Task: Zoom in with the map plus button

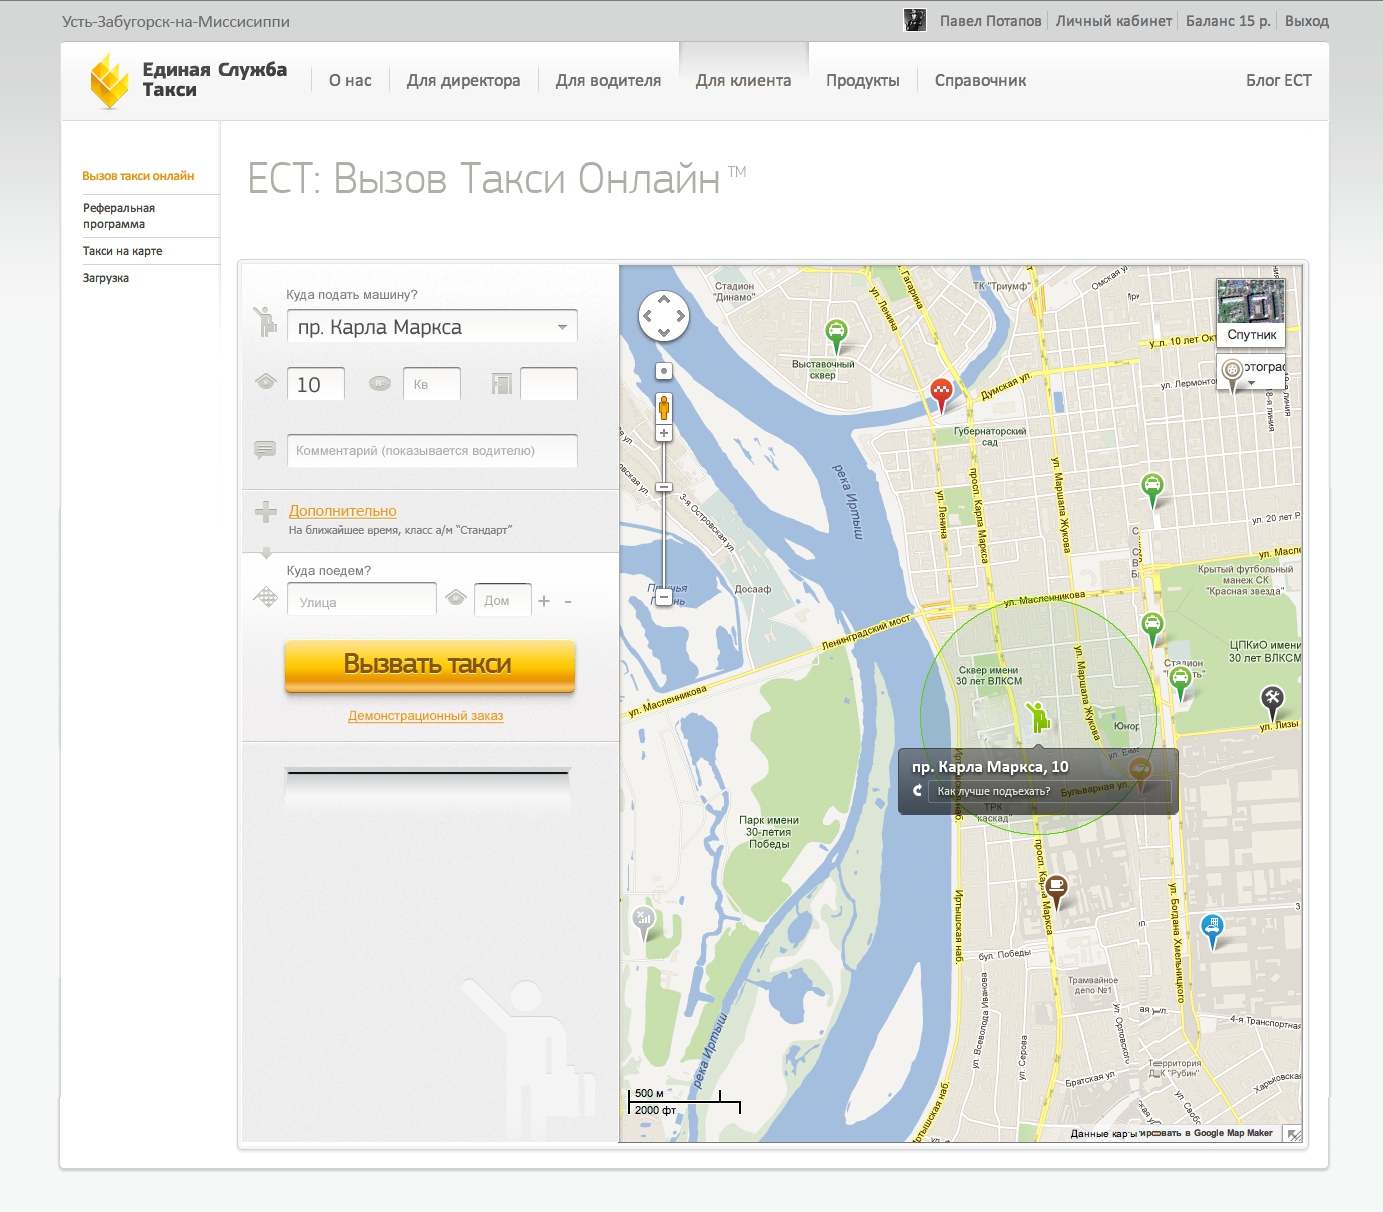Action: pos(664,433)
